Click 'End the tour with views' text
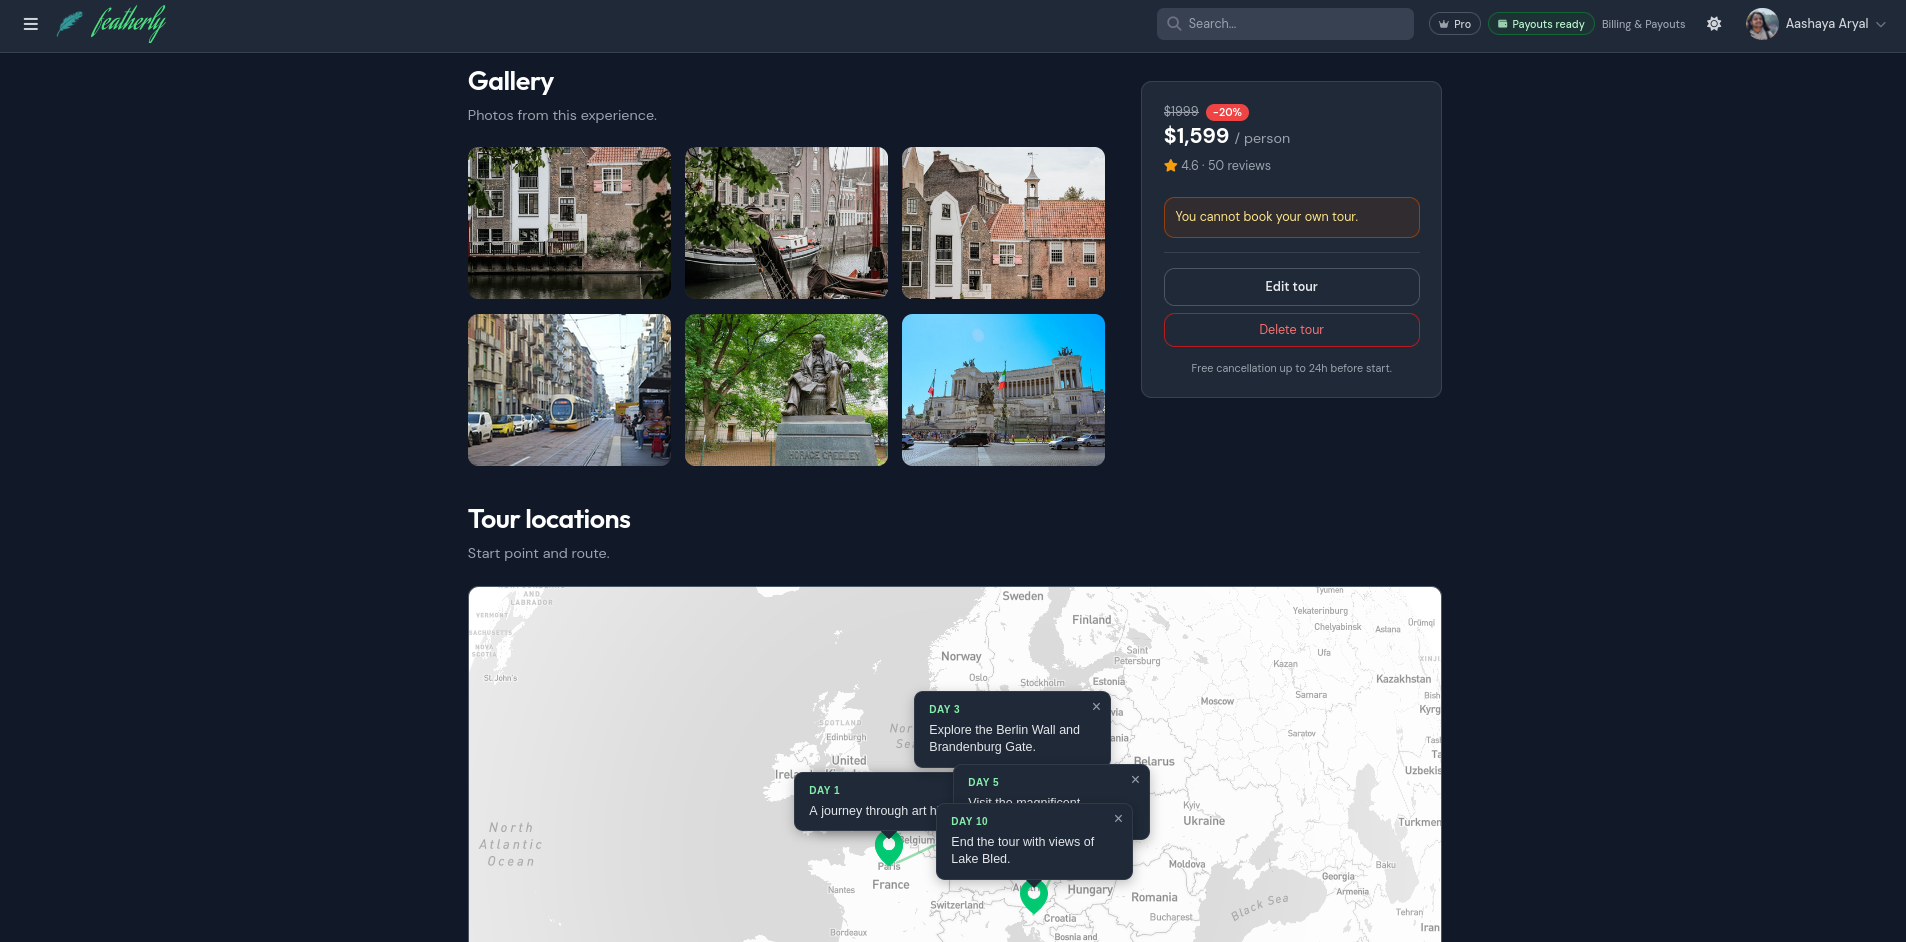Image resolution: width=1906 pixels, height=942 pixels. (x=1022, y=850)
